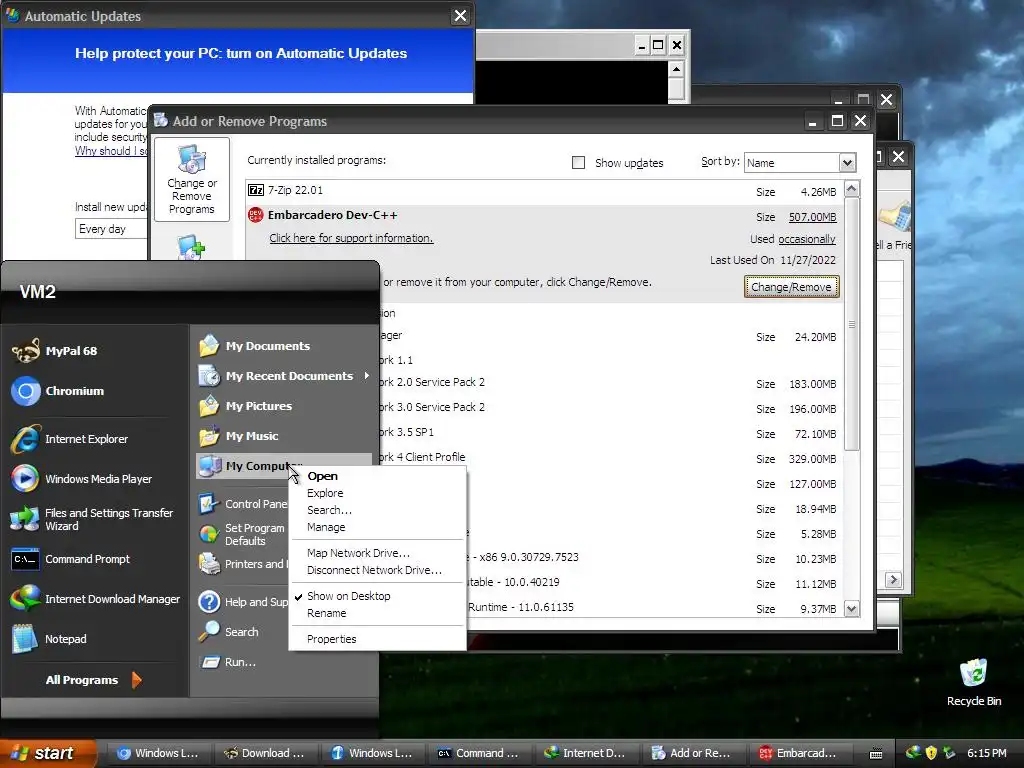Toggle Show updates checkbox
Viewport: 1024px width, 768px height.
click(578, 163)
